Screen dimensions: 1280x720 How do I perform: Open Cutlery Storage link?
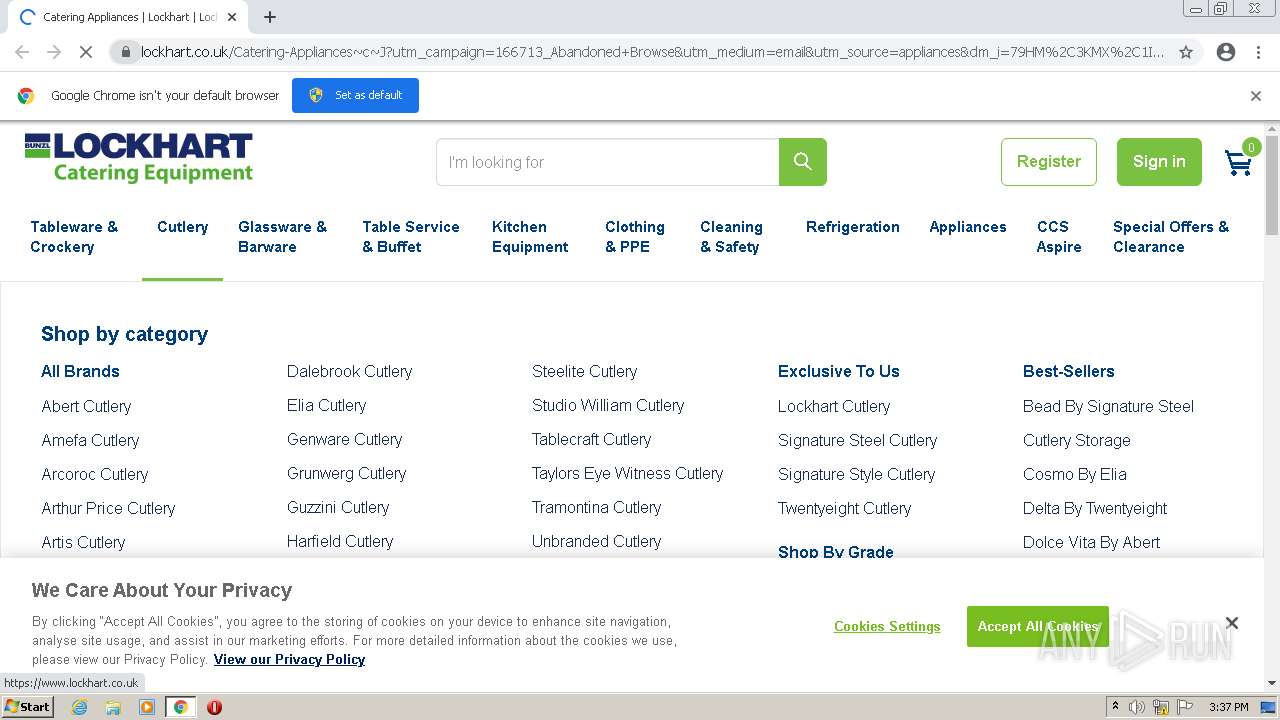pos(1077,440)
